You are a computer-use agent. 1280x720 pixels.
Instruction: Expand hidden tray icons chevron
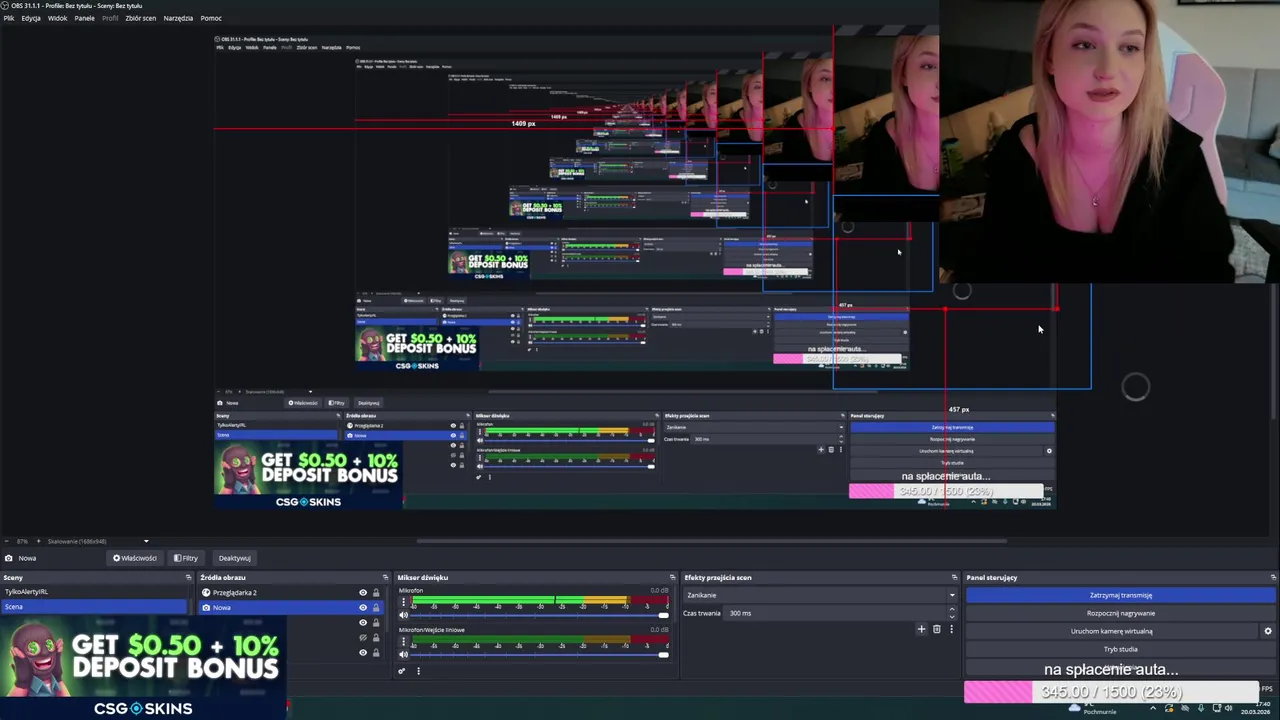click(1153, 708)
